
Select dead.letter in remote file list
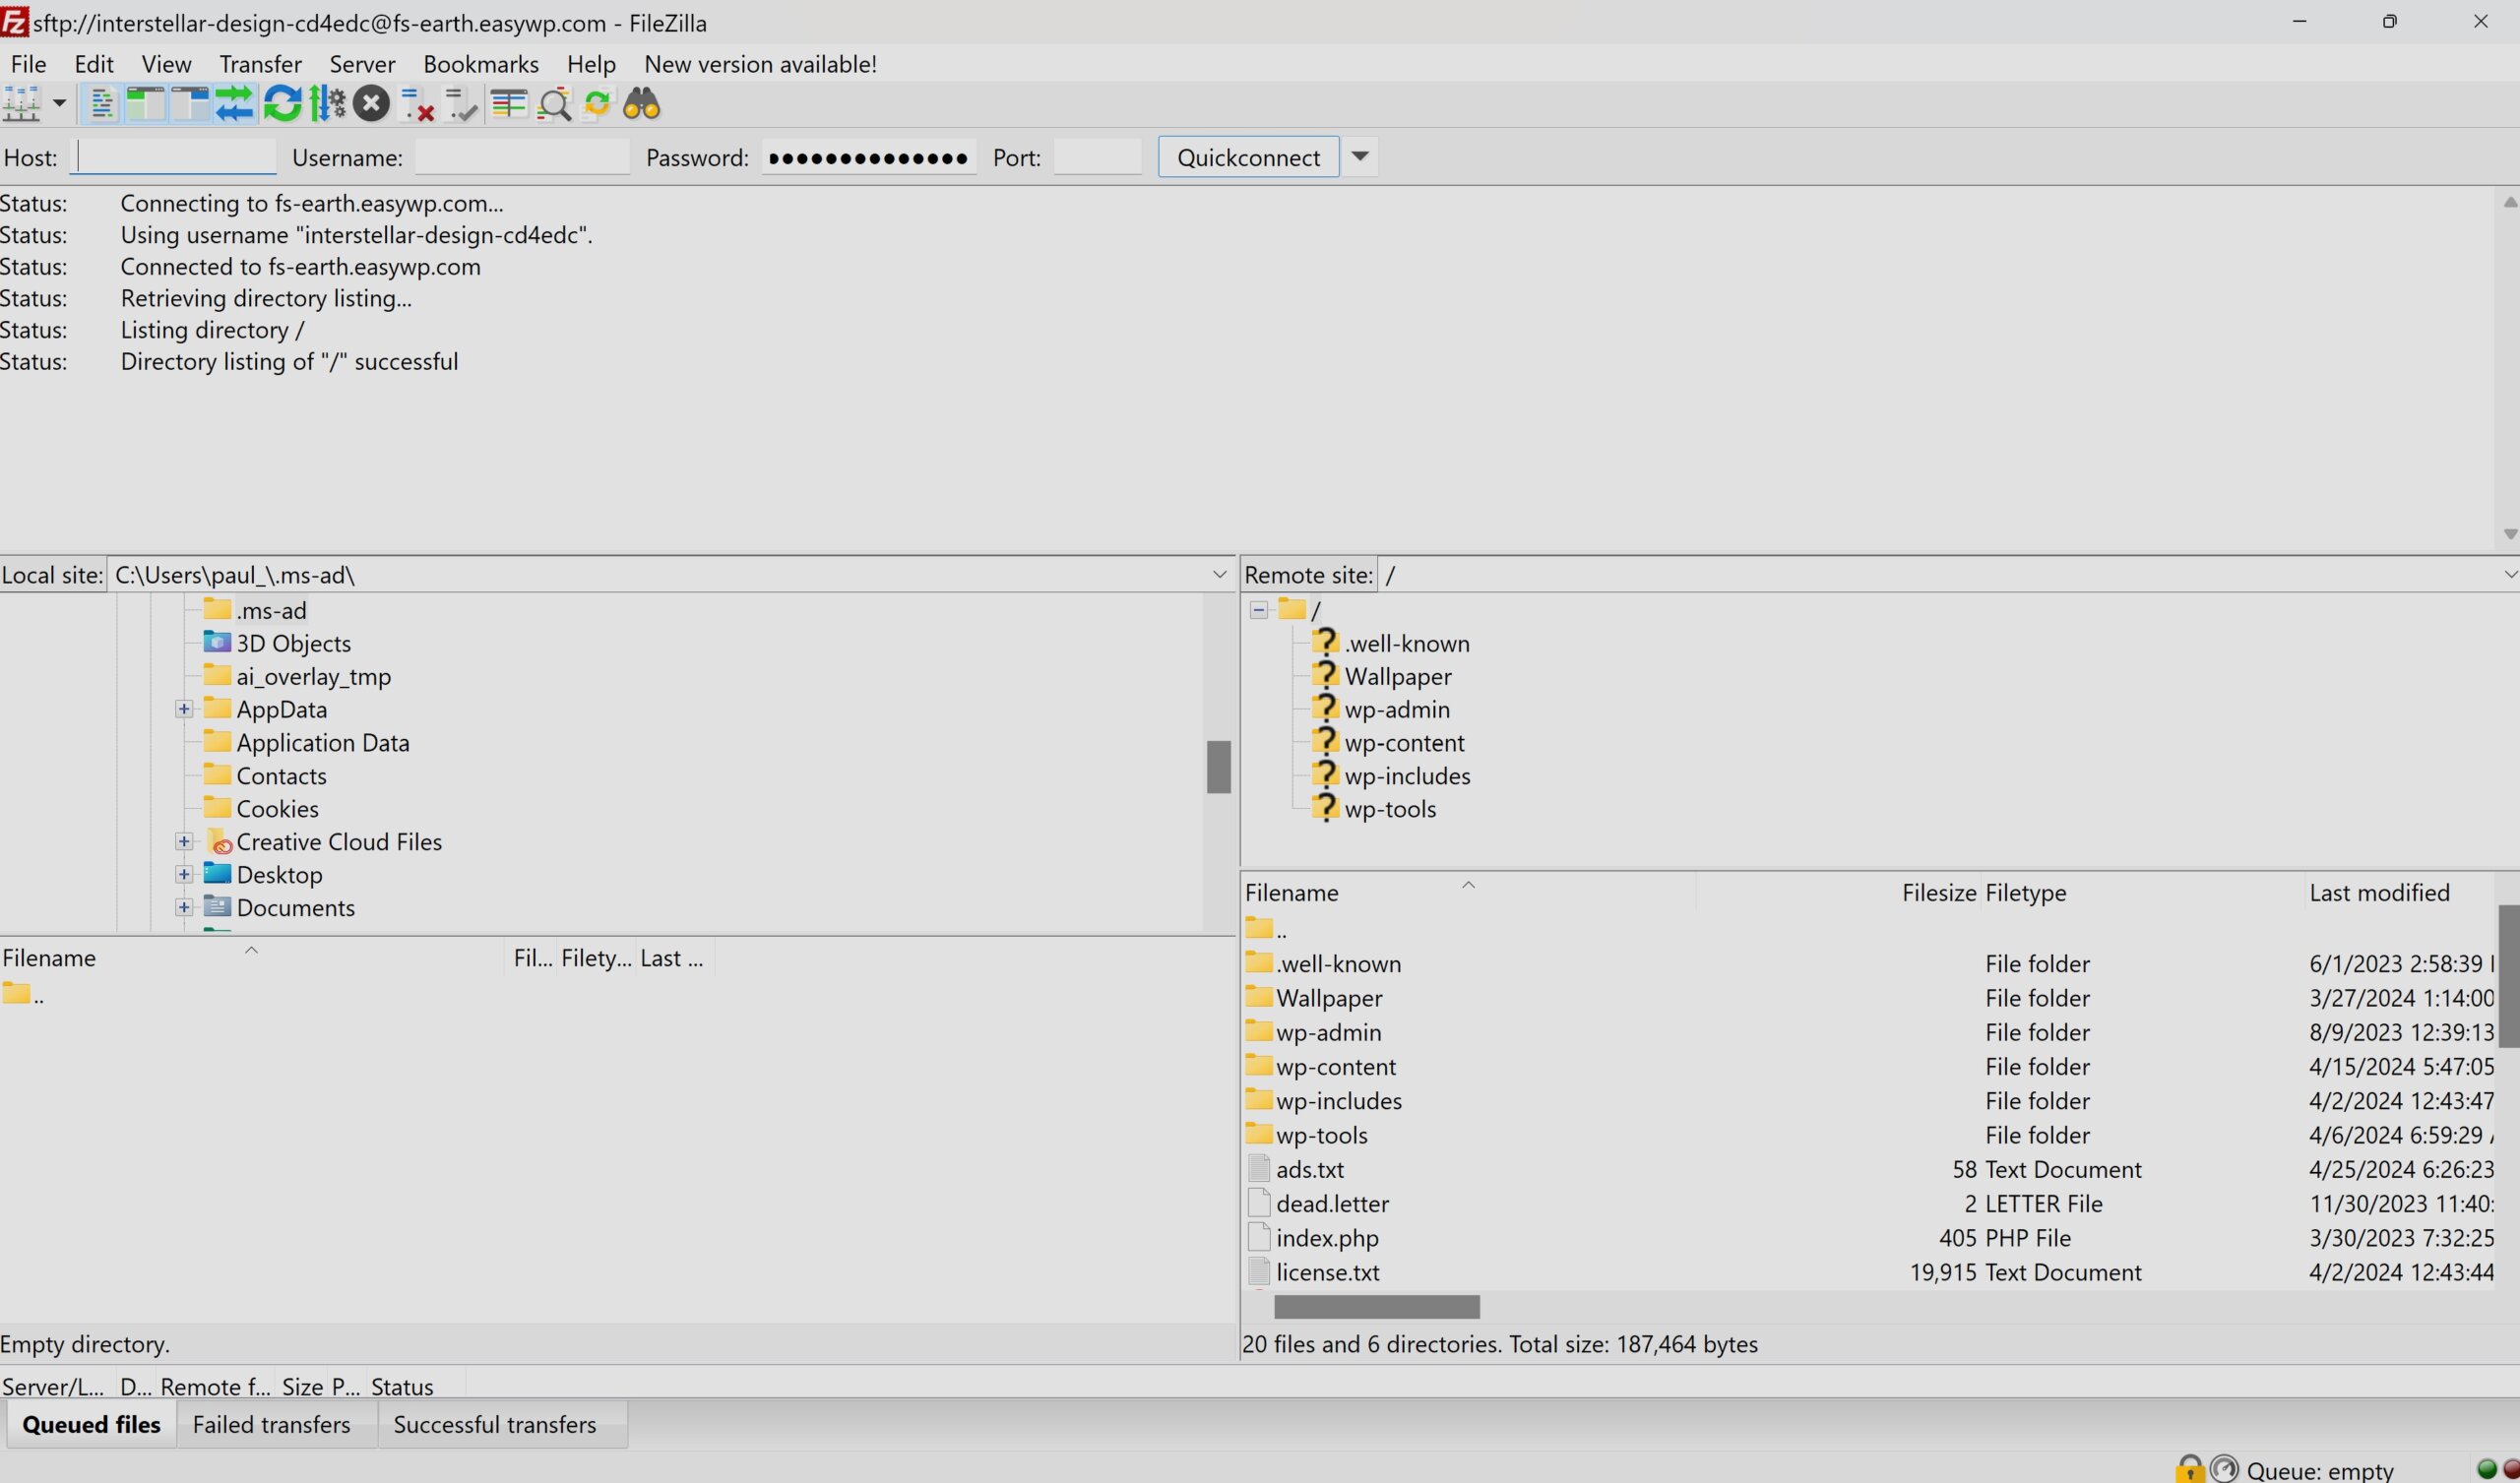[x=1318, y=1203]
